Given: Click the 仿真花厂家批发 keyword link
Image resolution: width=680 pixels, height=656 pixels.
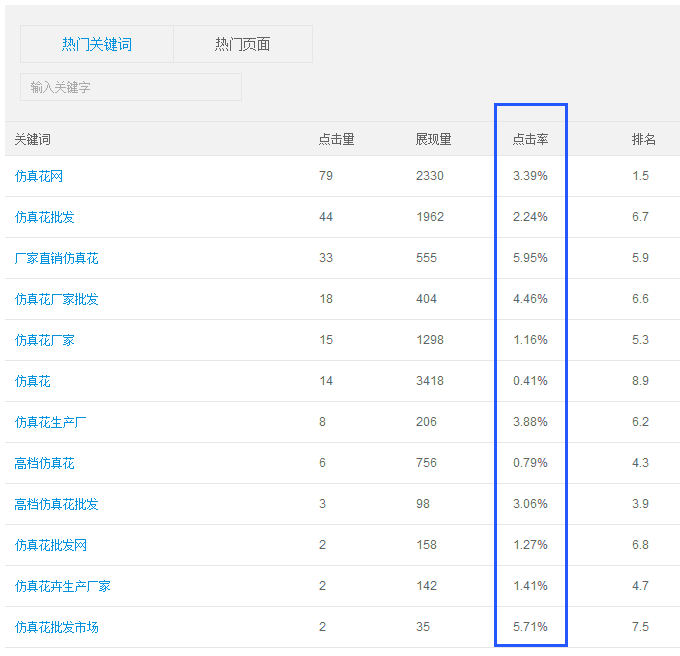Looking at the screenshot, I should point(57,299).
